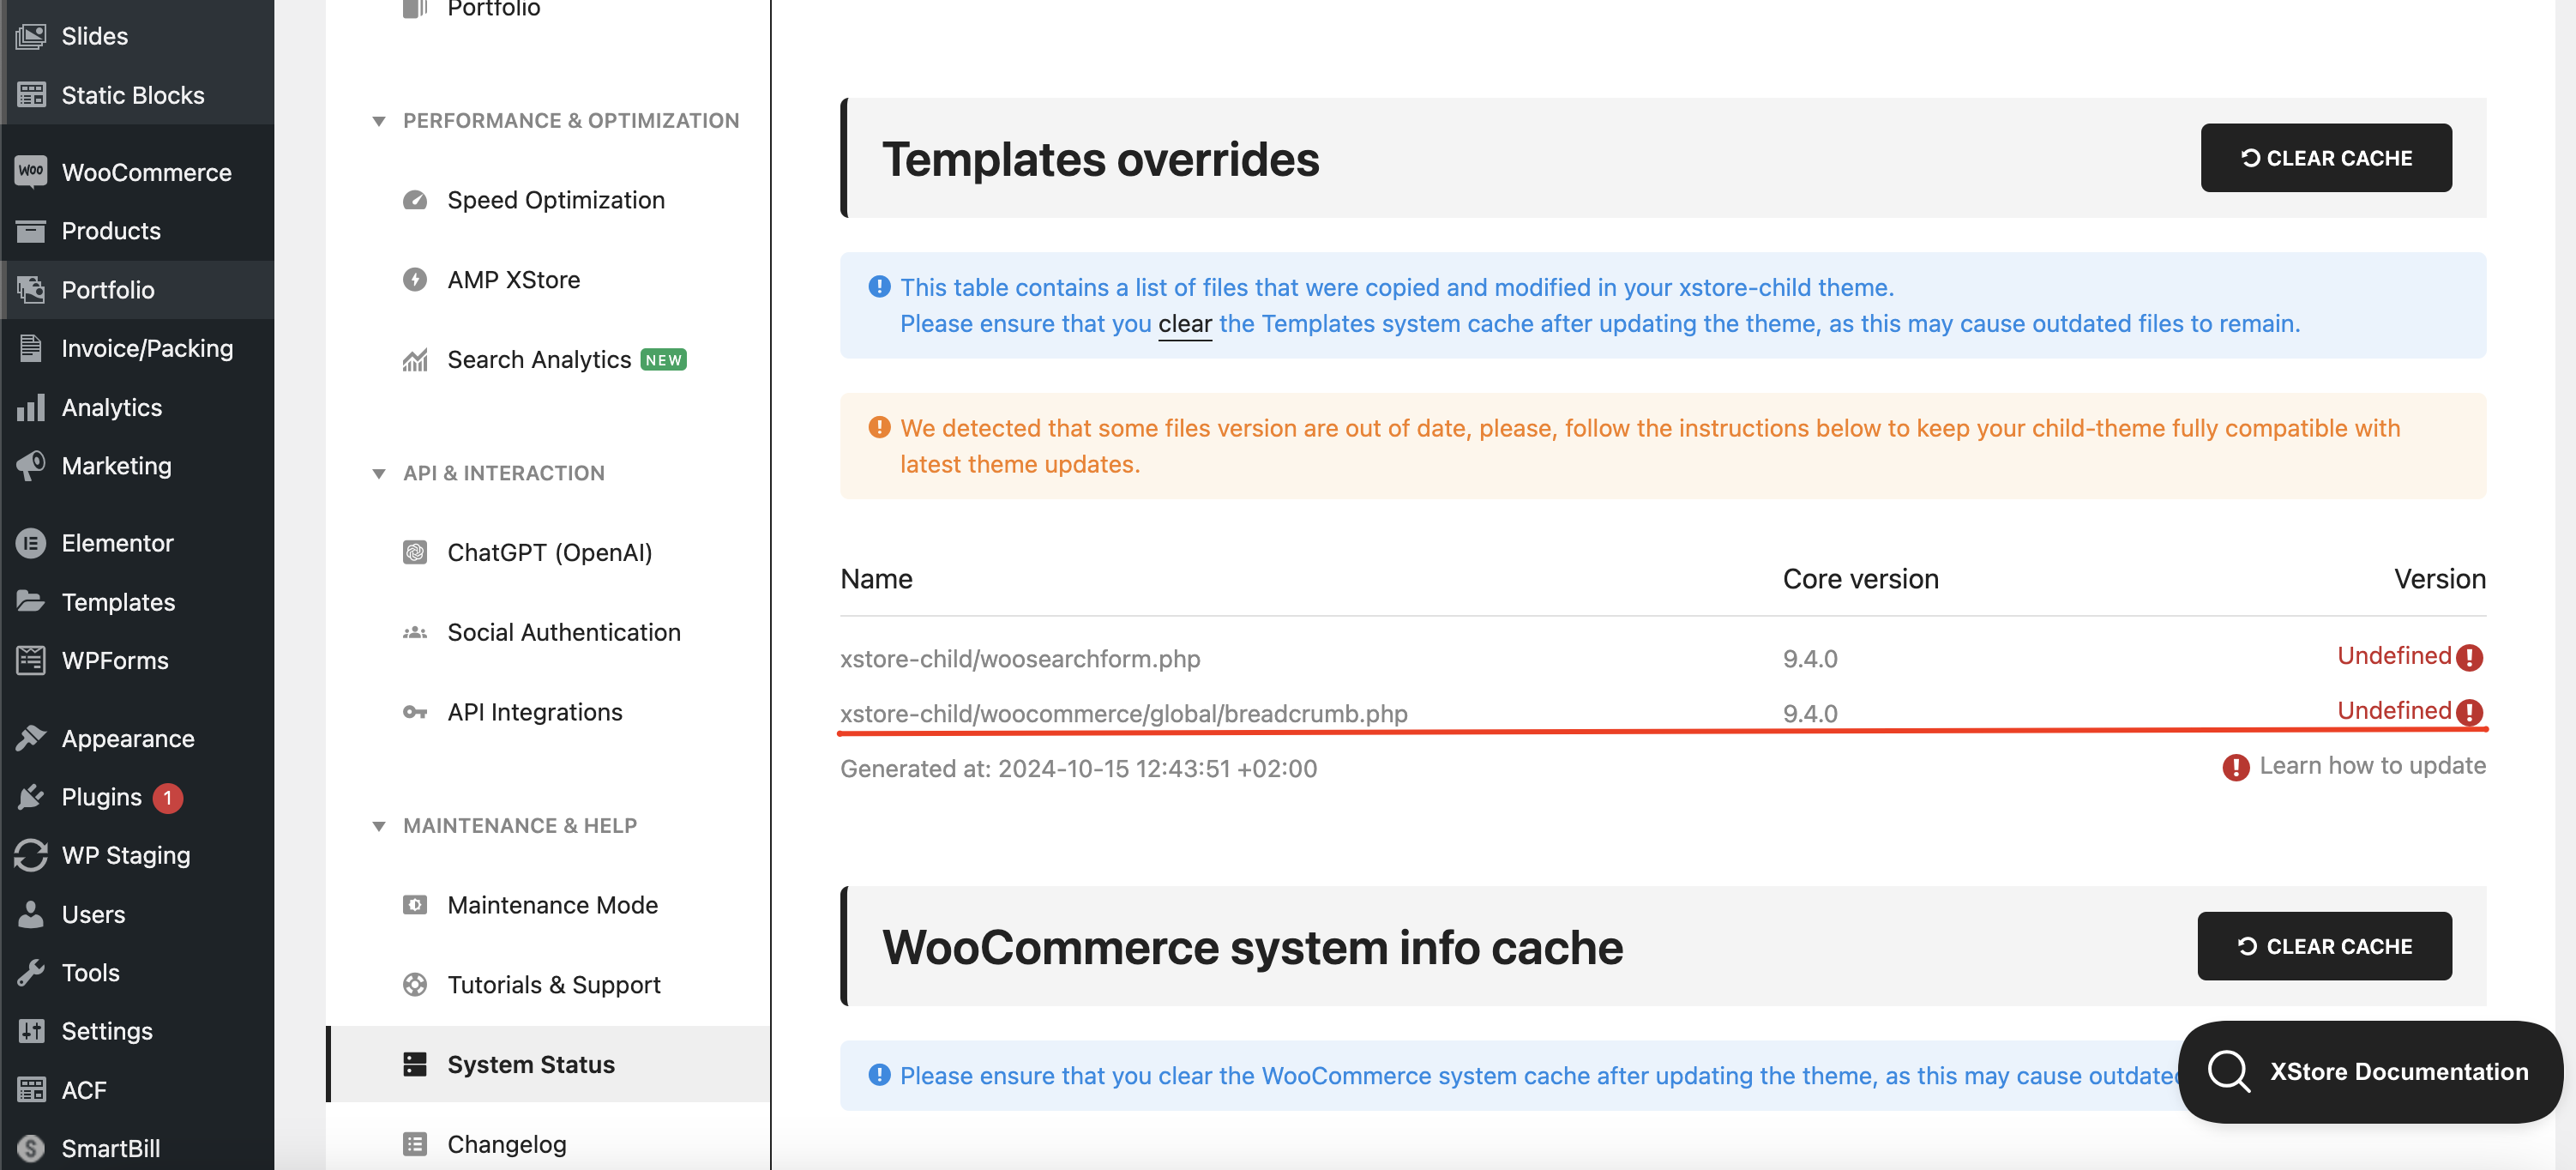
Task: Click the Slides icon in WordPress sidebar
Action: pyautogui.click(x=31, y=36)
